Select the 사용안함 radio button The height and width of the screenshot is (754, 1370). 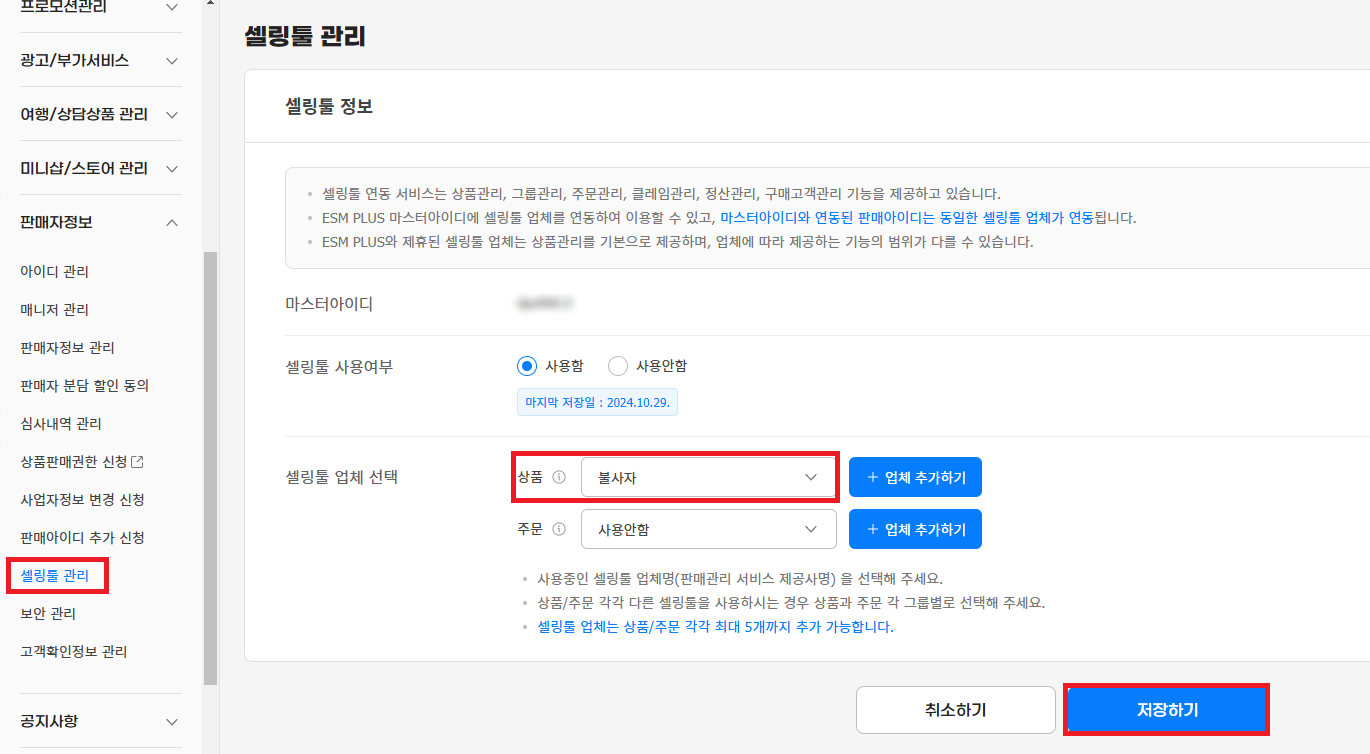pos(618,366)
